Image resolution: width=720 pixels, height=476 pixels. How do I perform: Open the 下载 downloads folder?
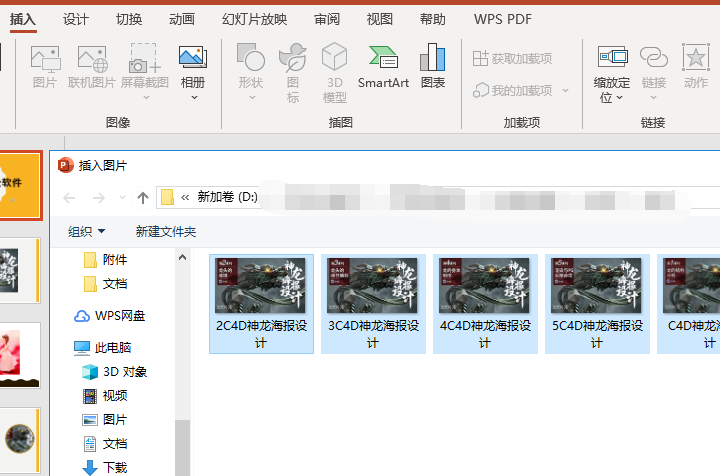(x=114, y=467)
